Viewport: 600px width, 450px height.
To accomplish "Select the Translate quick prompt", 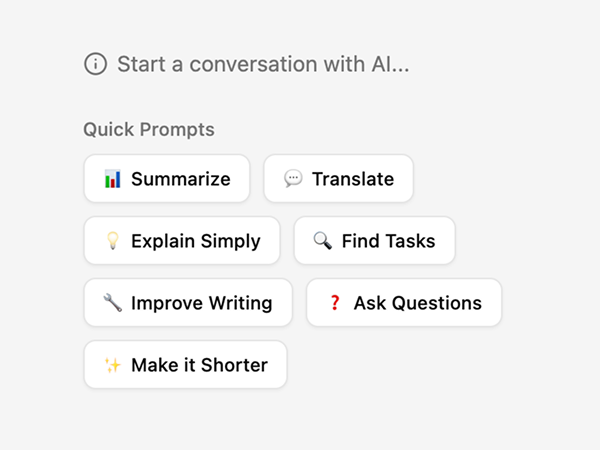I will pyautogui.click(x=339, y=179).
